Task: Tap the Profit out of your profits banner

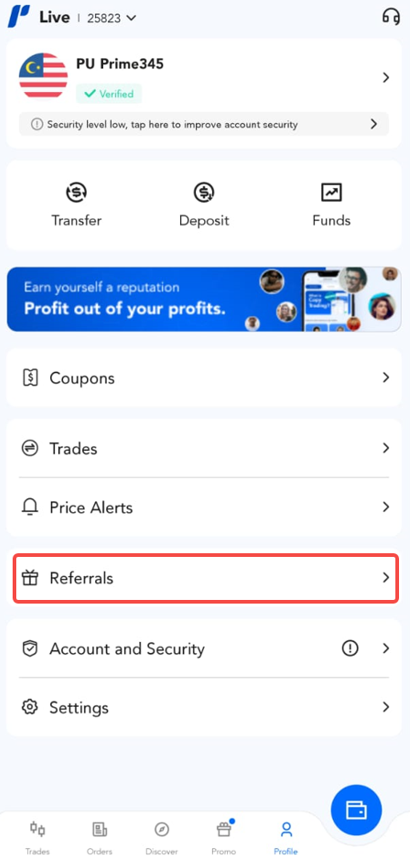Action: tap(204, 299)
